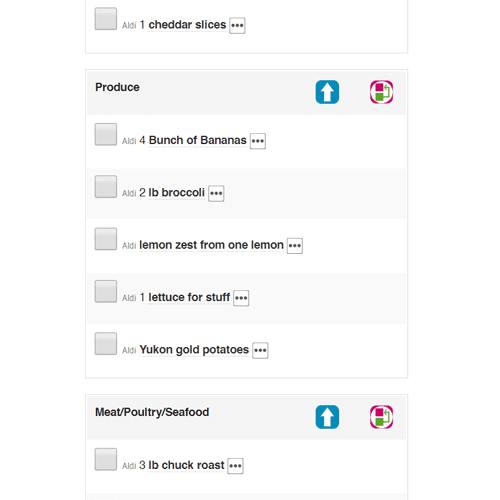Click the swap icon in Meat/Poultry/Seafood header

pos(381,417)
